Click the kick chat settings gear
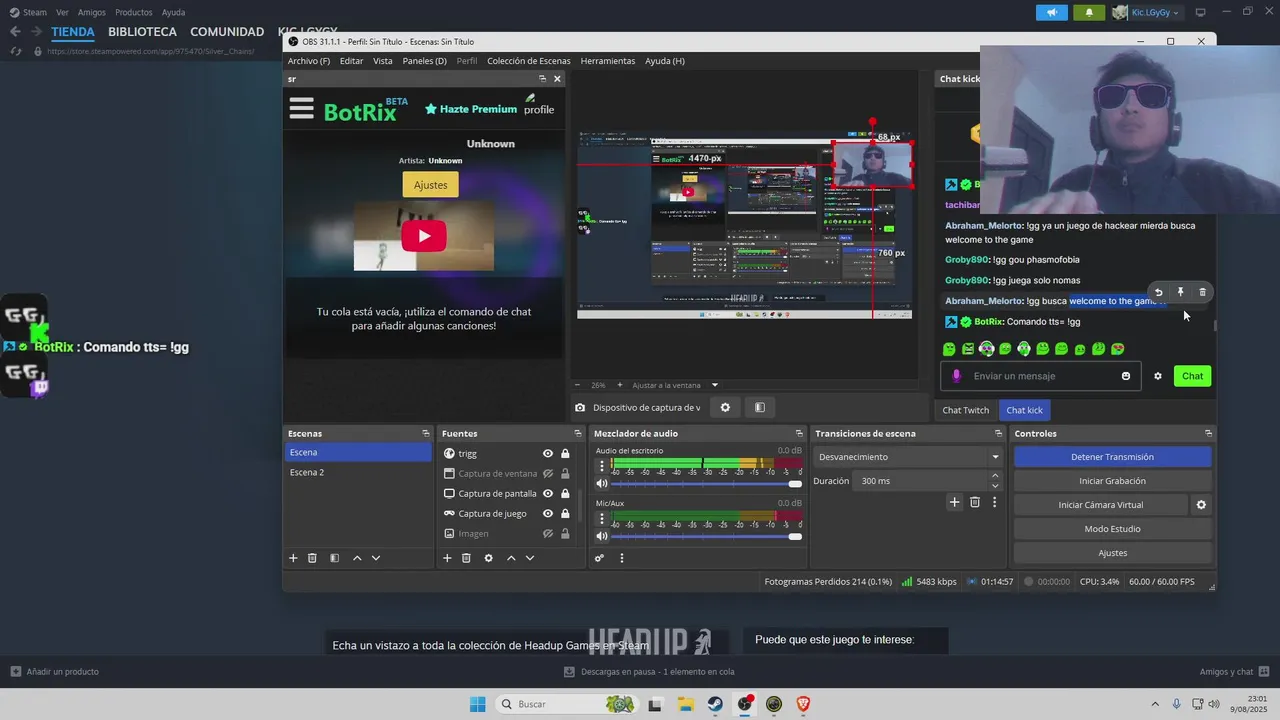This screenshot has height=720, width=1280. 1158,376
